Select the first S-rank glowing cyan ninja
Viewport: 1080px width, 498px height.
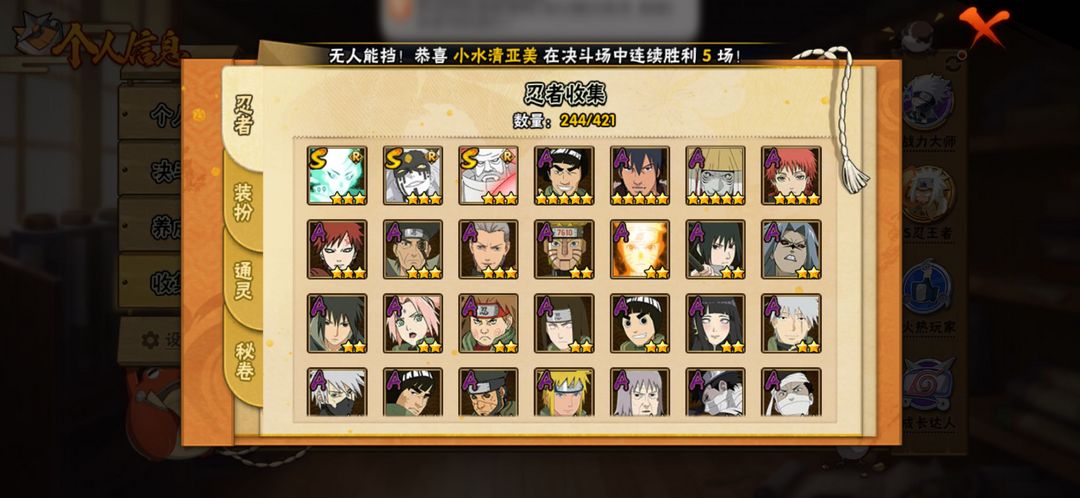[337, 175]
